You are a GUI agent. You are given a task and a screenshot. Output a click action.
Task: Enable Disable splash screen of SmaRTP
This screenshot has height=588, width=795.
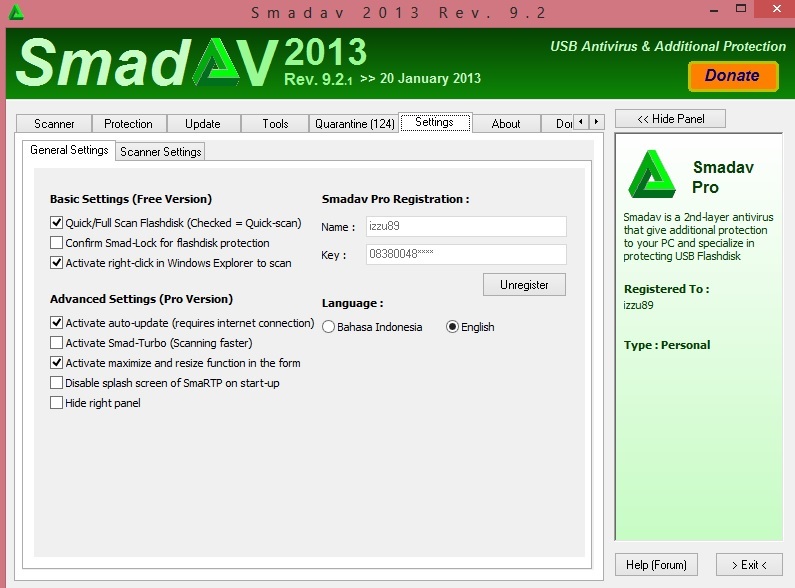tap(56, 383)
